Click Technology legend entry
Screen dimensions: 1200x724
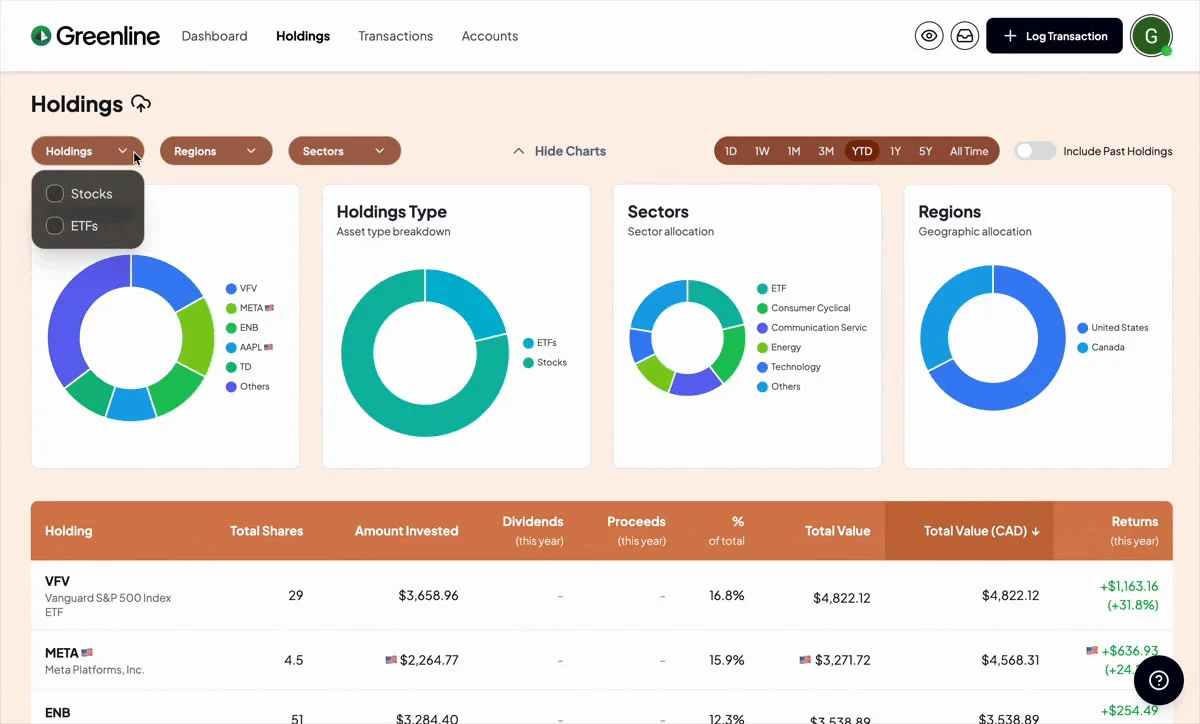pos(789,367)
